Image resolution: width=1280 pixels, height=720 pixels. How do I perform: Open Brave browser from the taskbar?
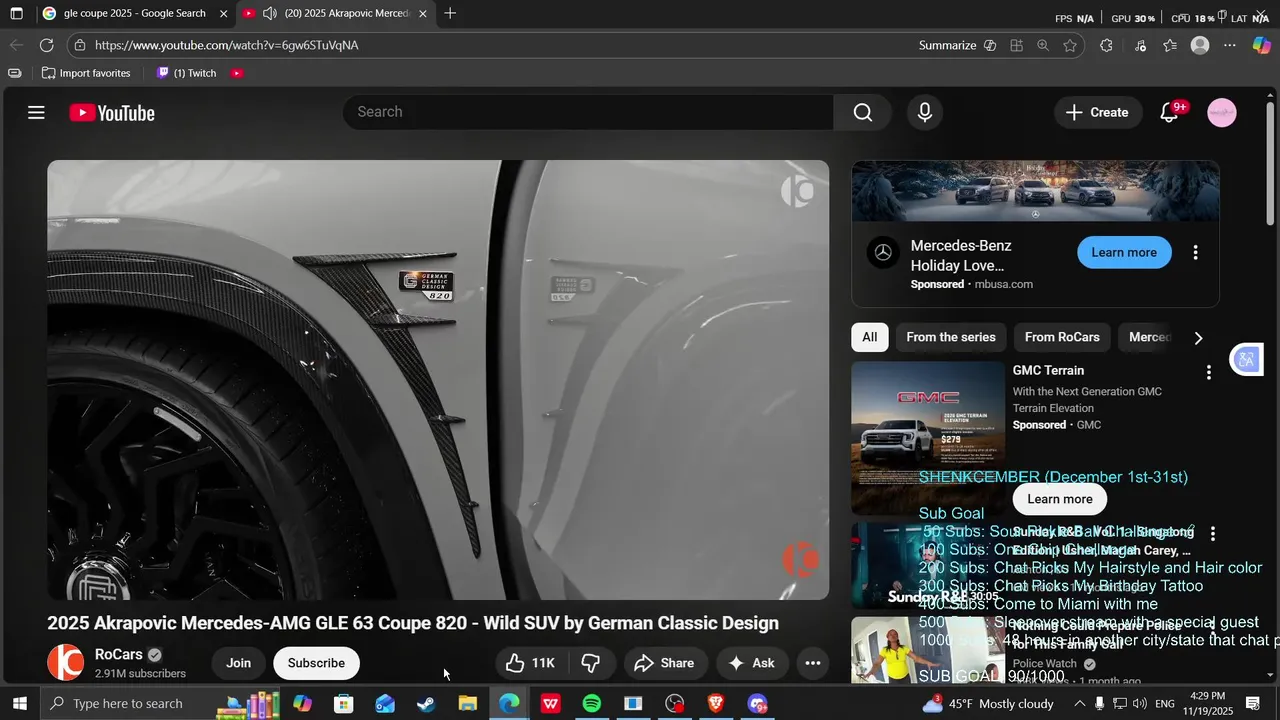click(x=715, y=704)
